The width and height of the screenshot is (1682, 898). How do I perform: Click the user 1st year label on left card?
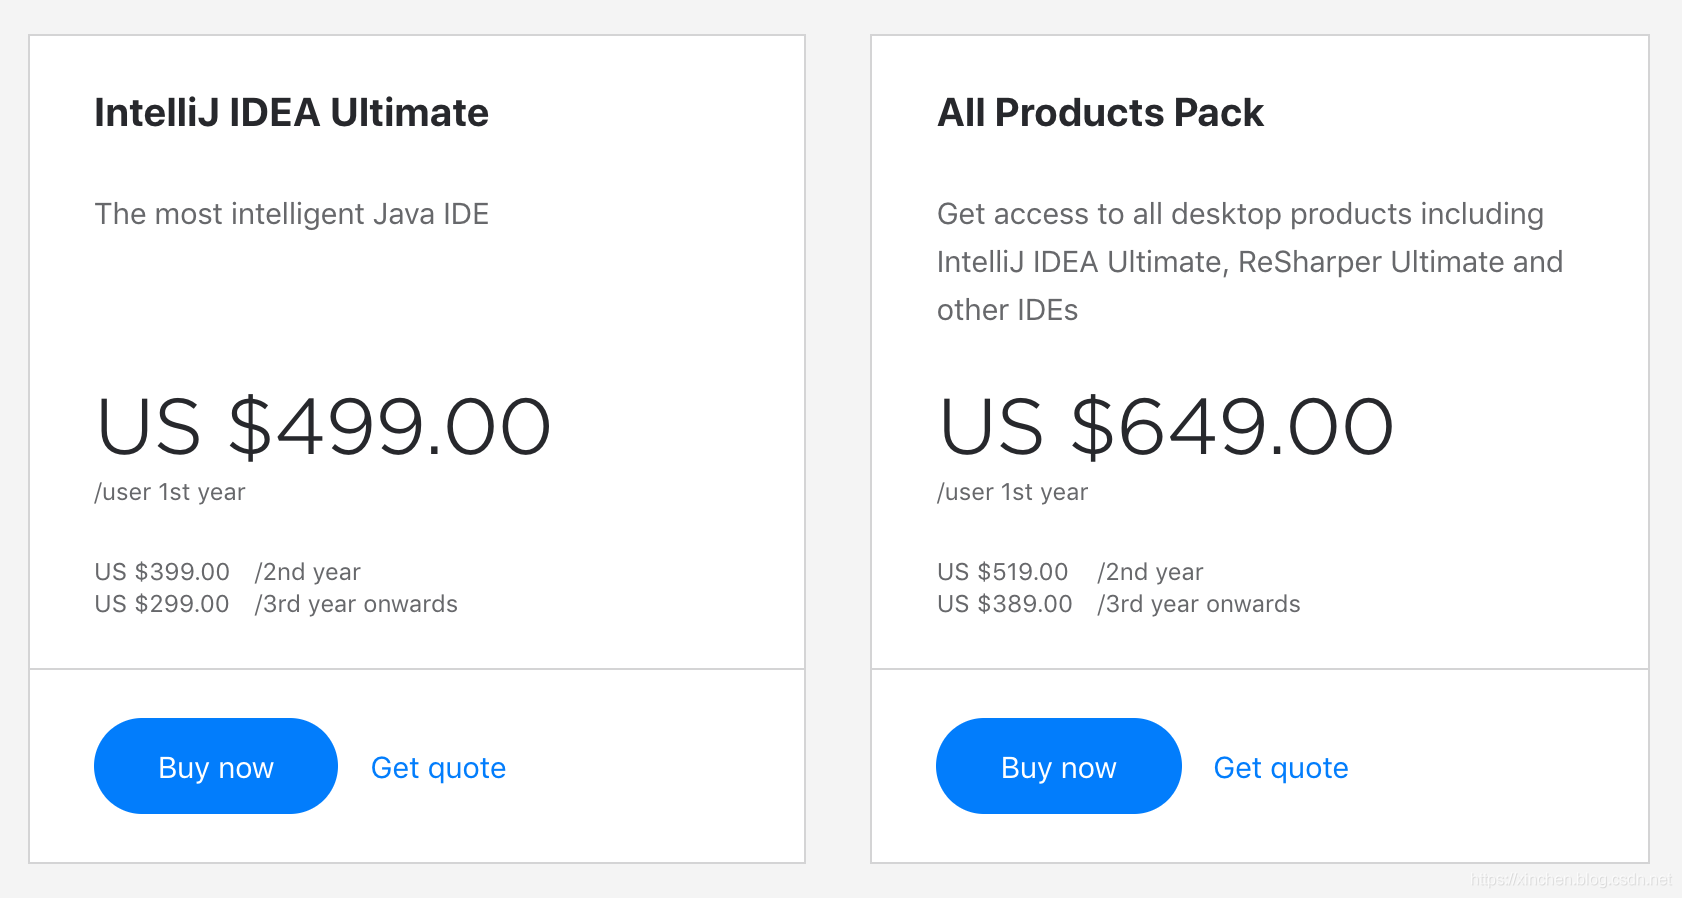[169, 491]
